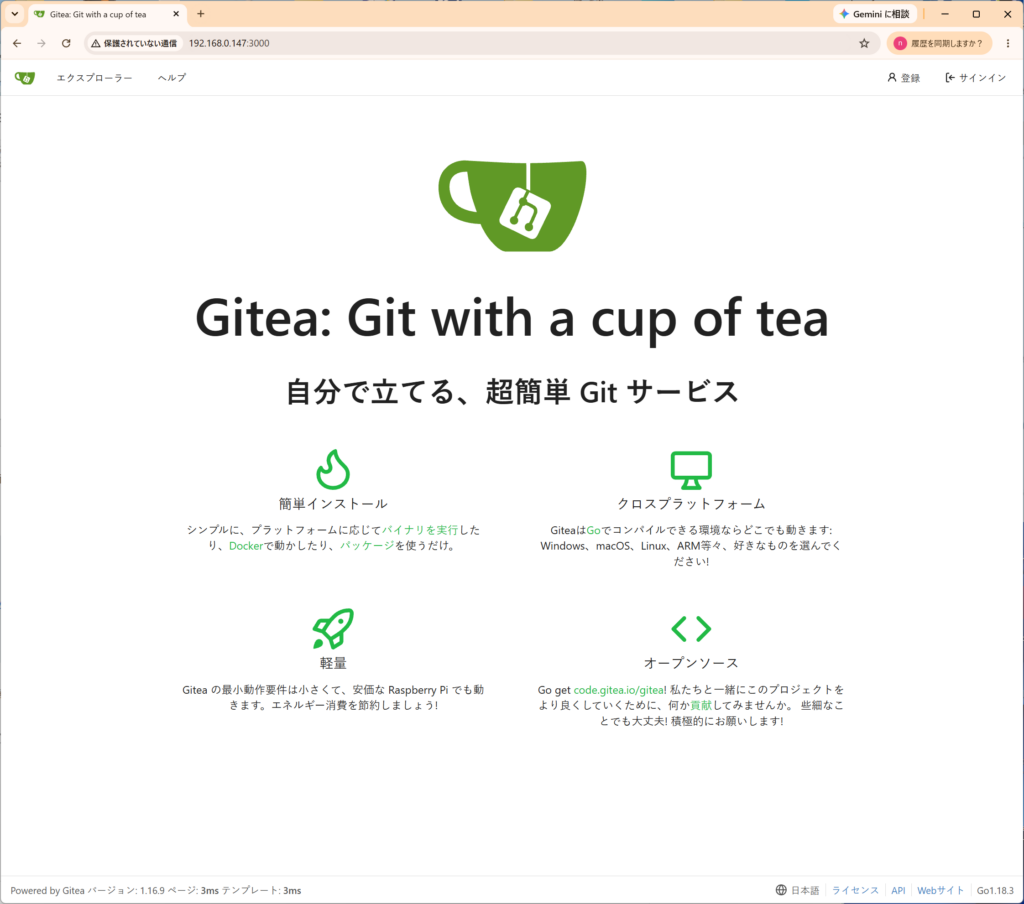Open the エクスプローラー menu item
This screenshot has width=1024, height=904.
(x=94, y=78)
